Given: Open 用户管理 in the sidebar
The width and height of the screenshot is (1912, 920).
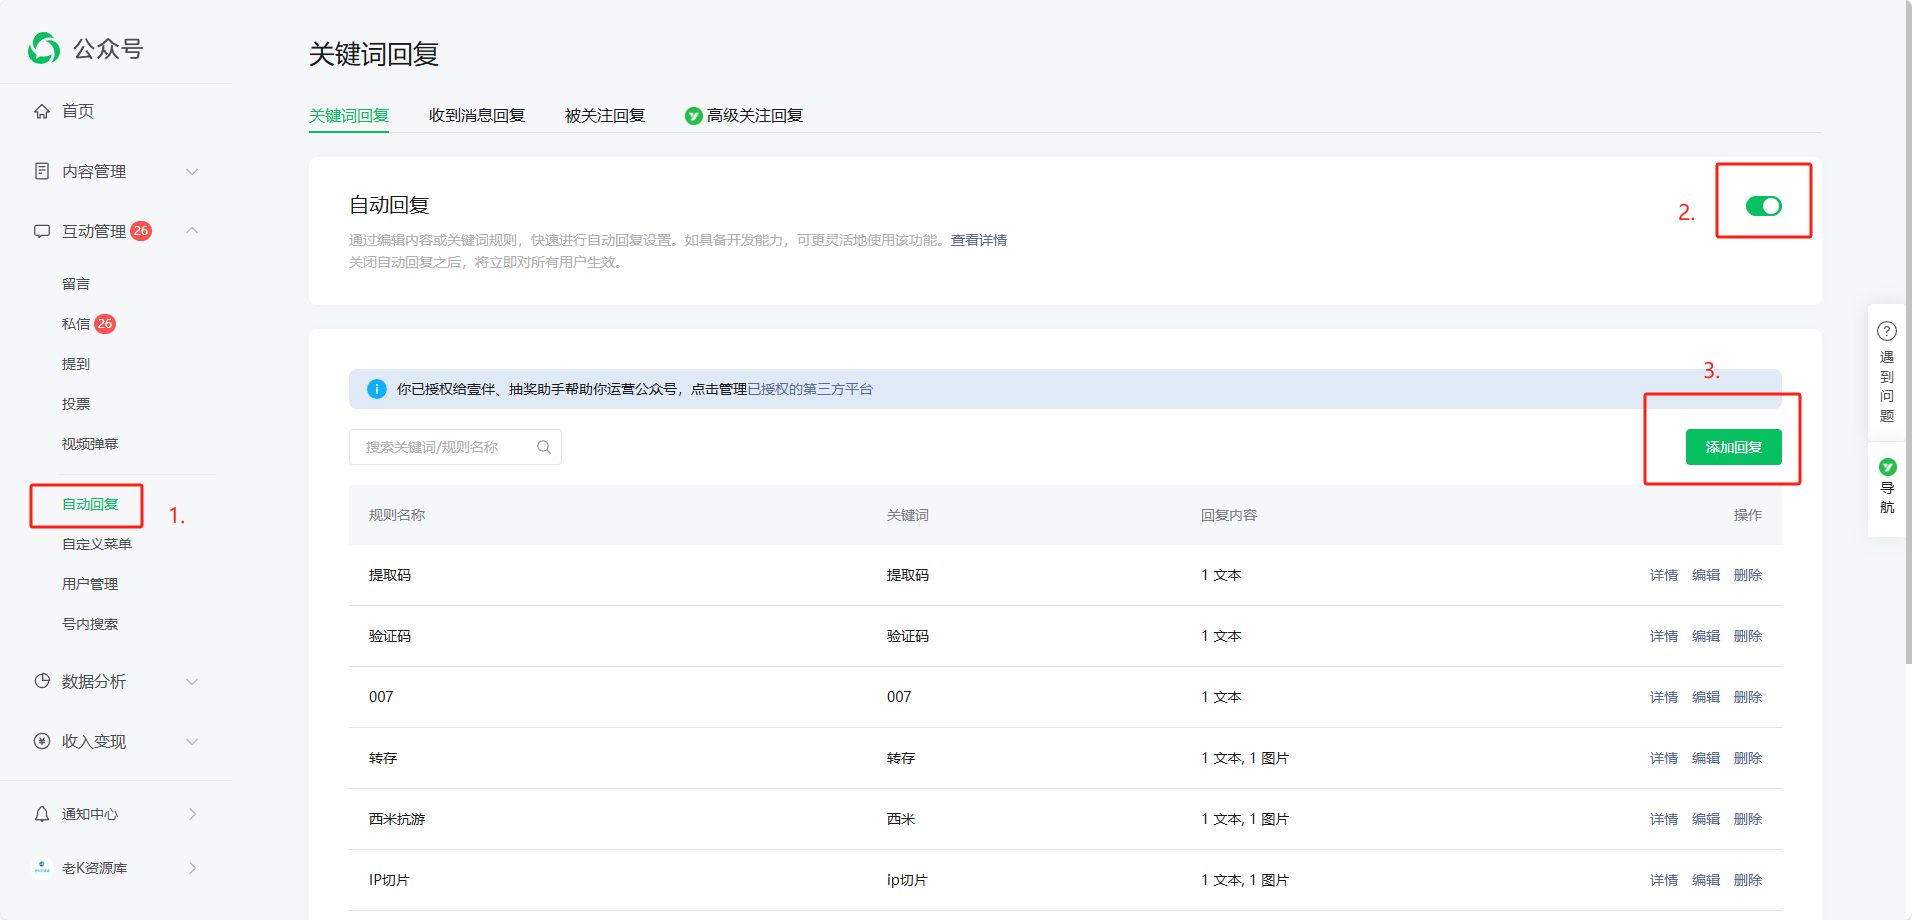Looking at the screenshot, I should point(90,584).
